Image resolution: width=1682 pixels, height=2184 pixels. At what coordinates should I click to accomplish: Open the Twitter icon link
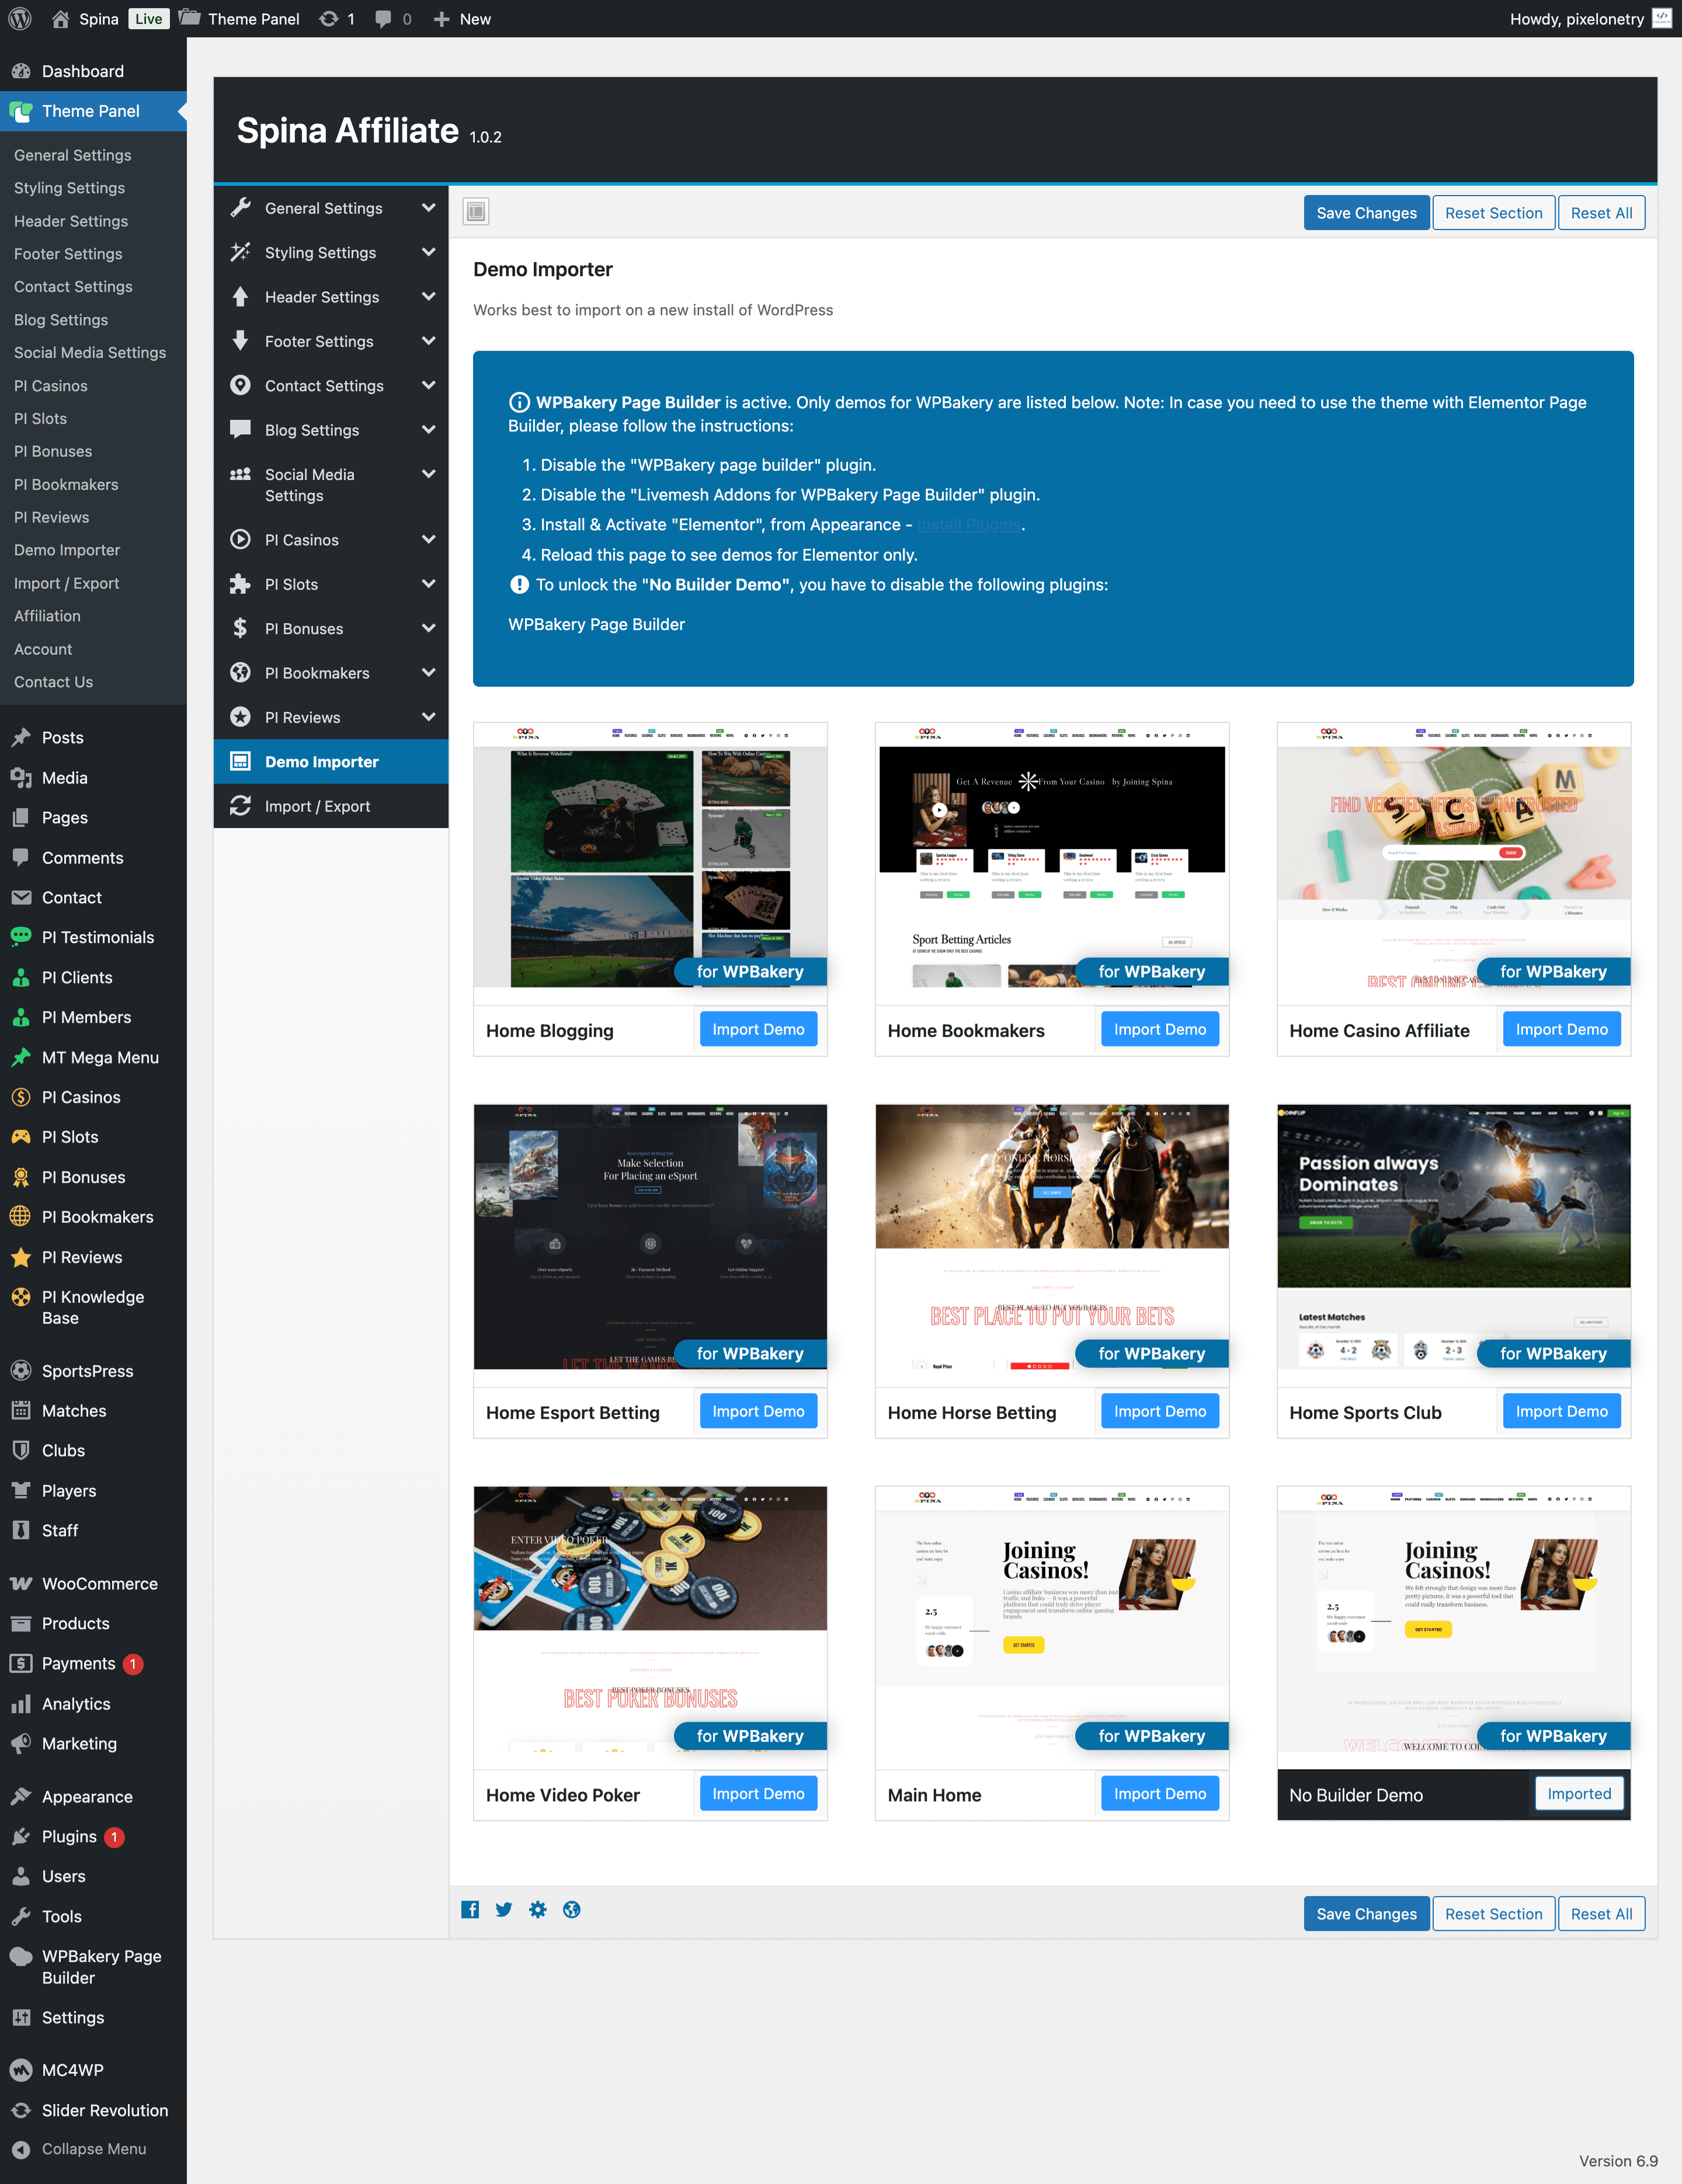coord(504,1909)
